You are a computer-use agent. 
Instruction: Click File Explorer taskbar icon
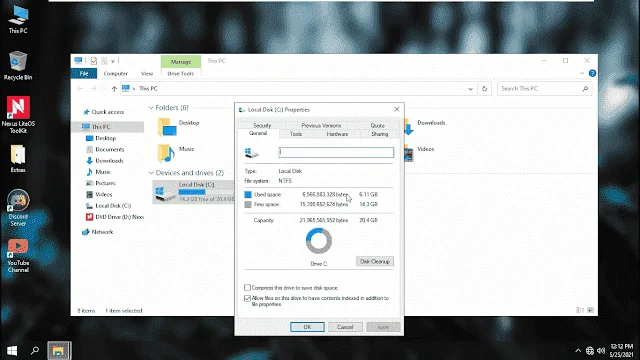(x=58, y=350)
